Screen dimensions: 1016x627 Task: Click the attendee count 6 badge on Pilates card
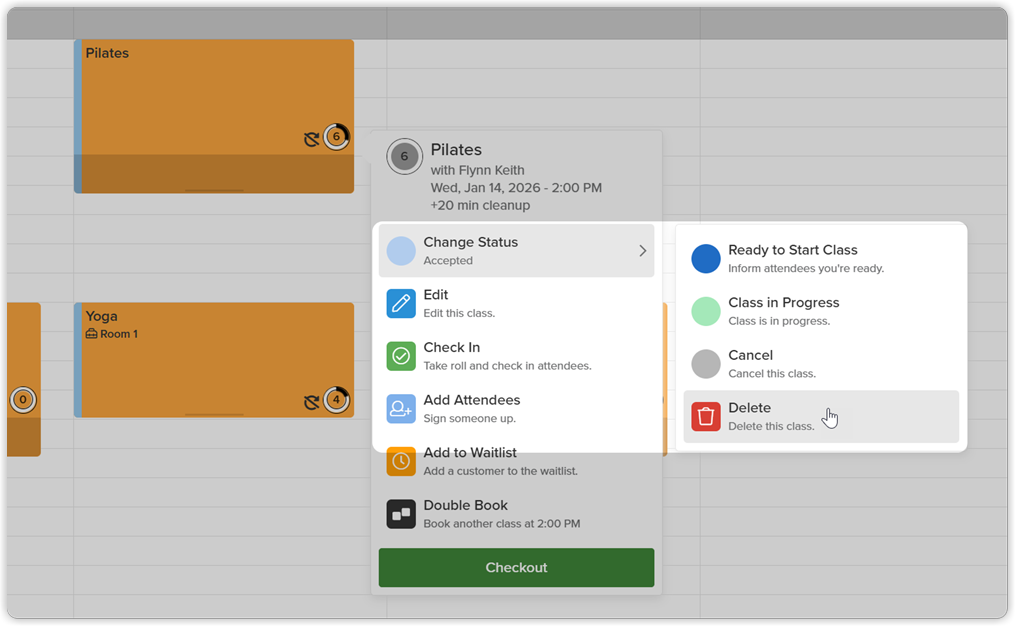336,137
